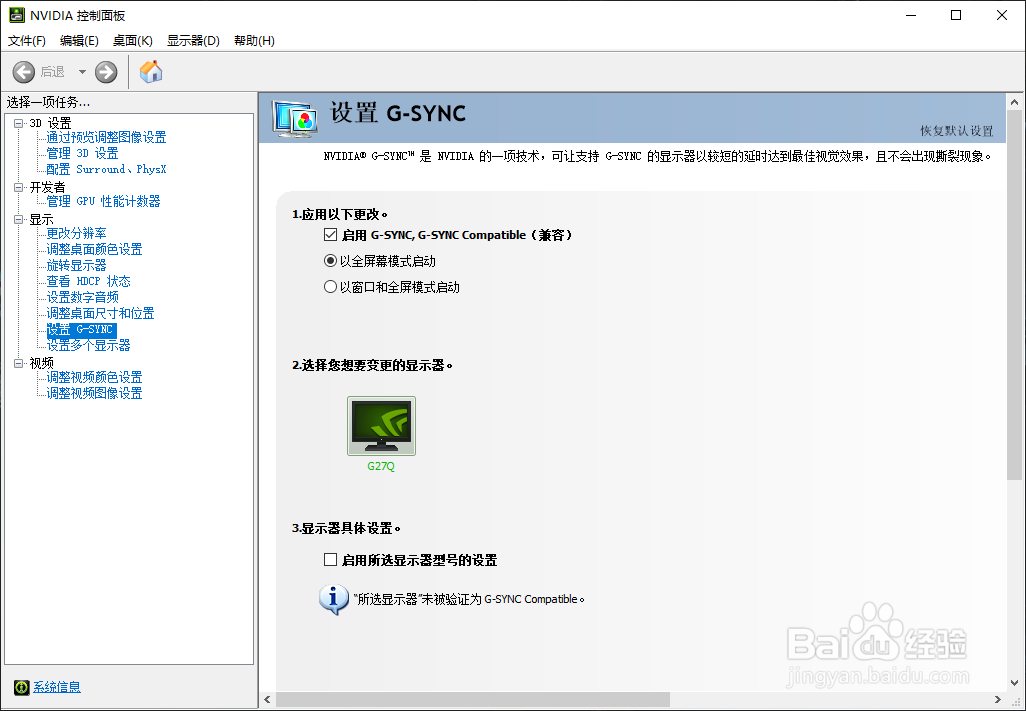The width and height of the screenshot is (1026, 711).
Task: Open the Back history dropdown arrow
Action: tap(82, 72)
